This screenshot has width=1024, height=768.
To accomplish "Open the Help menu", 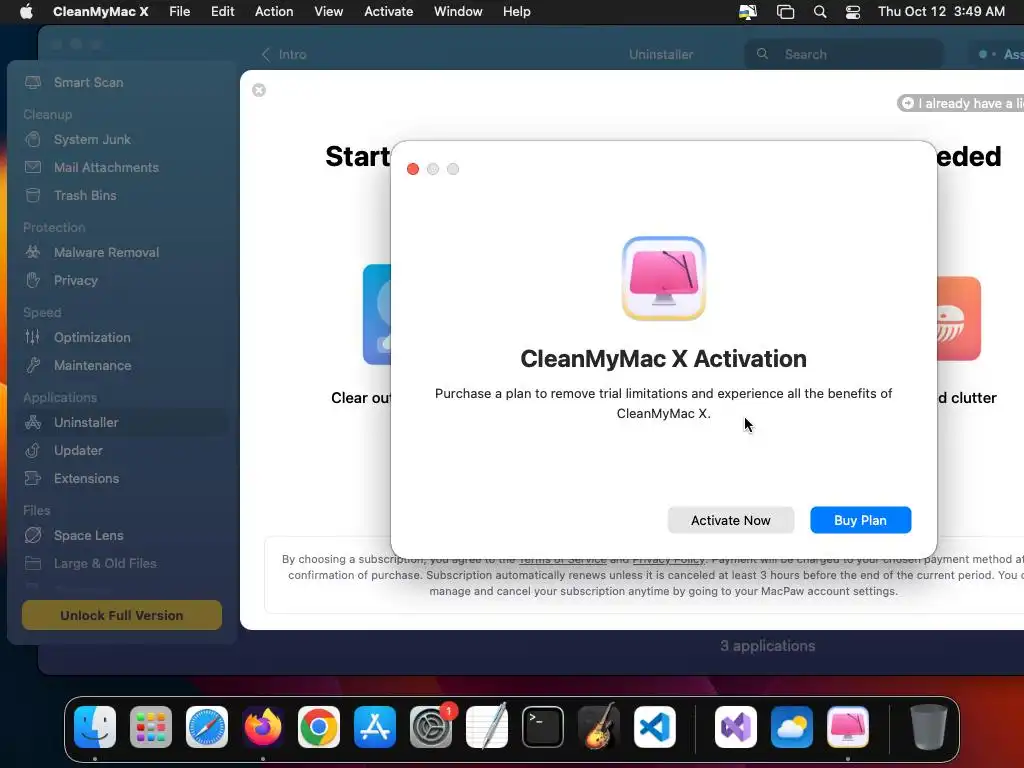I will tap(517, 12).
